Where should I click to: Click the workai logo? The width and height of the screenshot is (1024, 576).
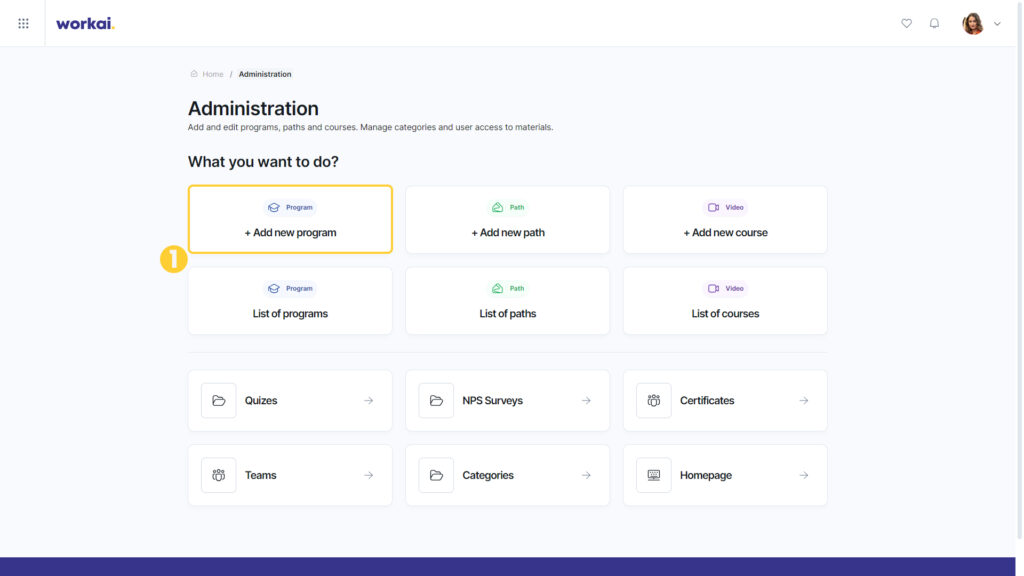85,24
